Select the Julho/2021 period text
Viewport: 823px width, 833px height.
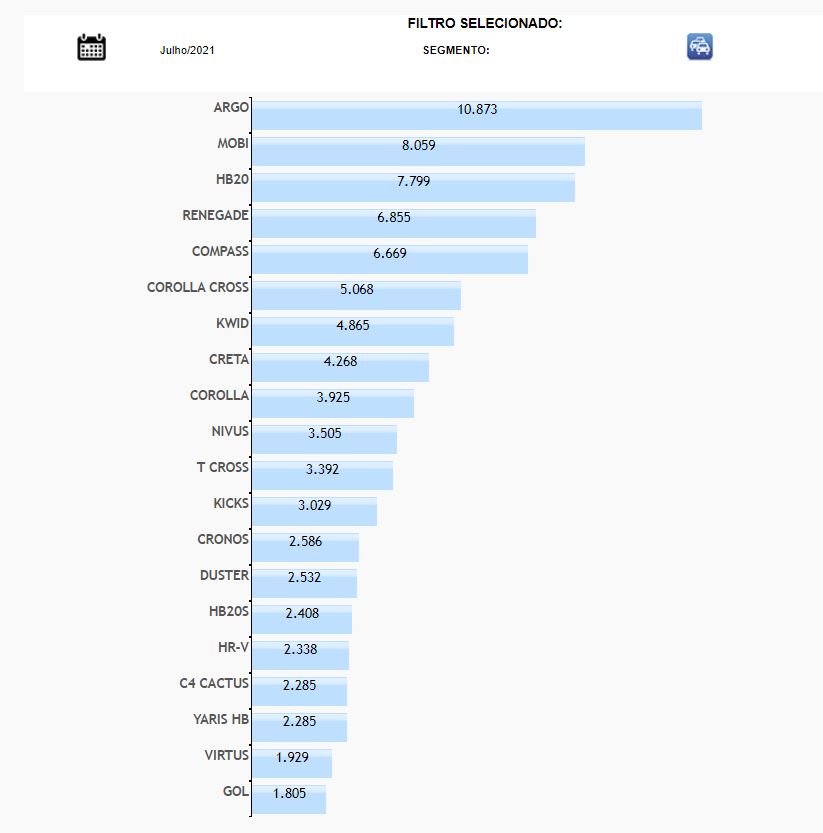187,50
